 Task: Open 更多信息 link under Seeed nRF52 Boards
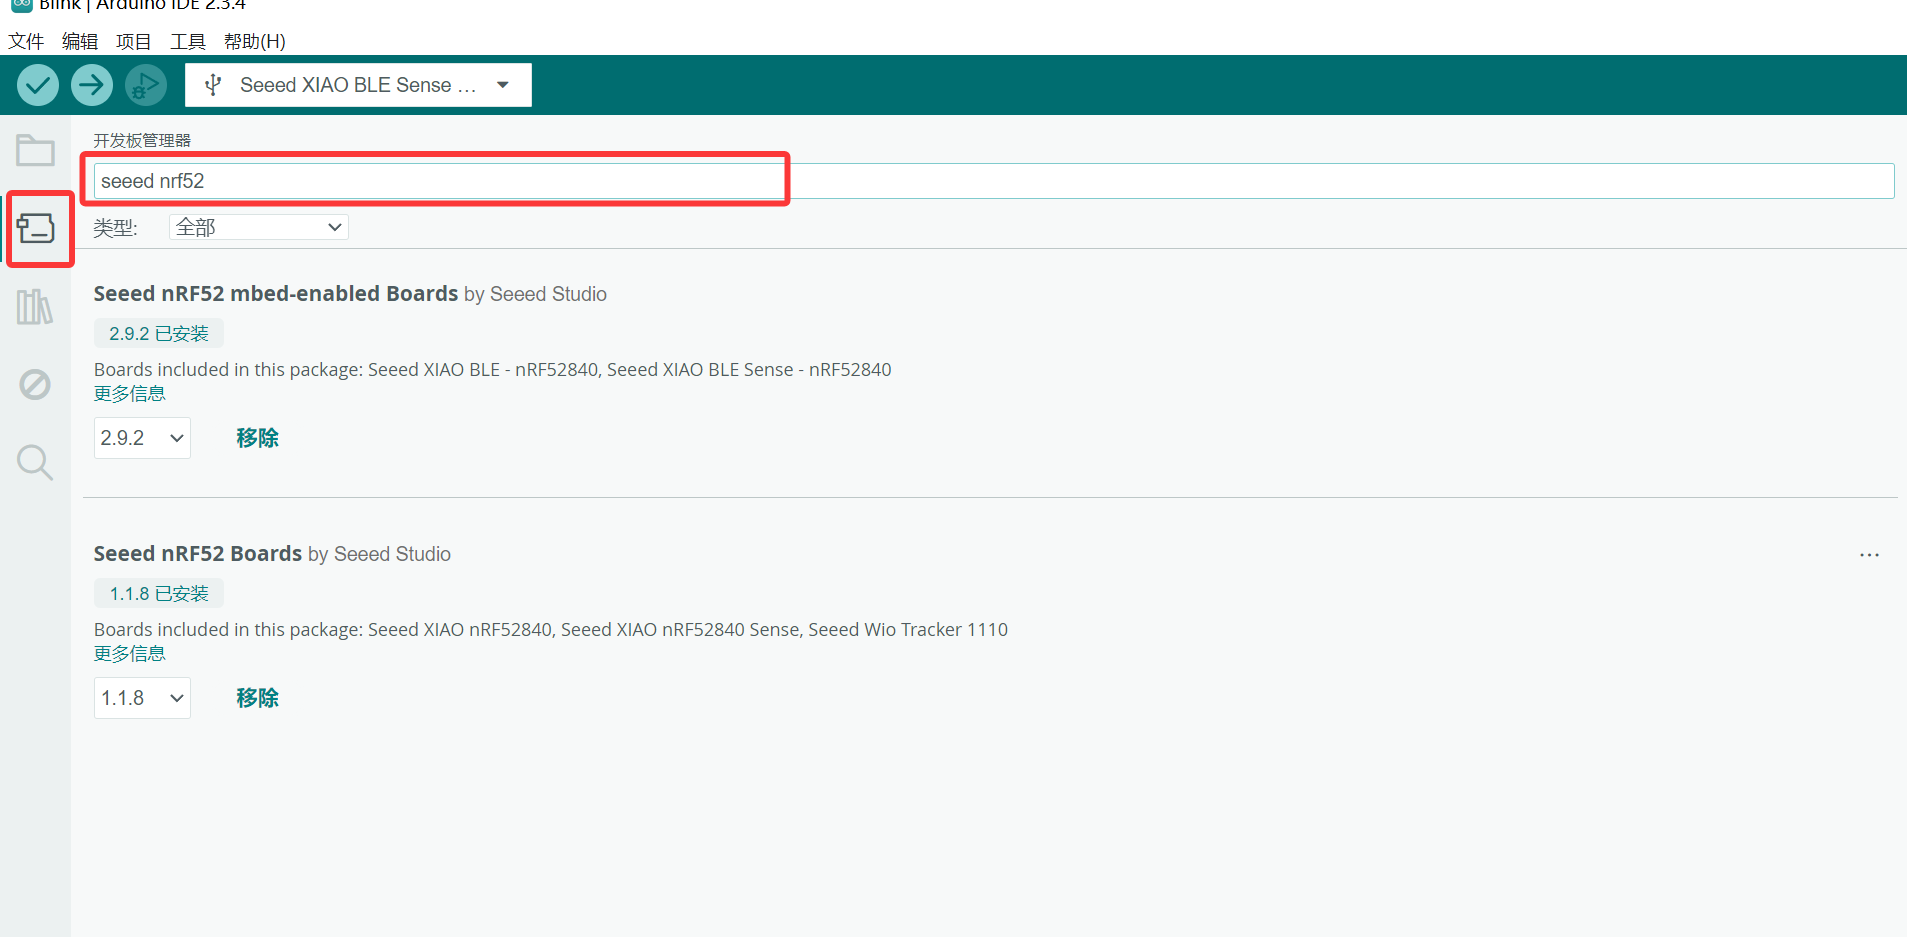click(x=130, y=654)
